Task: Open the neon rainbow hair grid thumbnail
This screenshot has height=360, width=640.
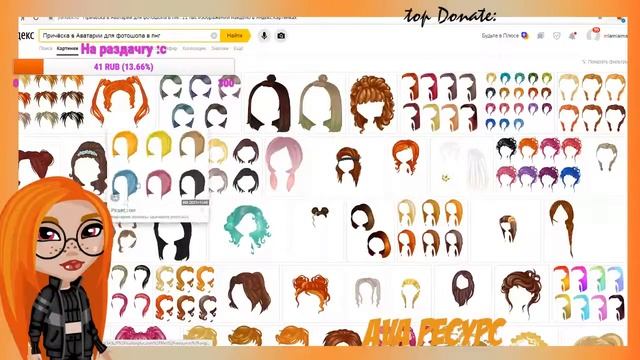Action: [x=589, y=292]
